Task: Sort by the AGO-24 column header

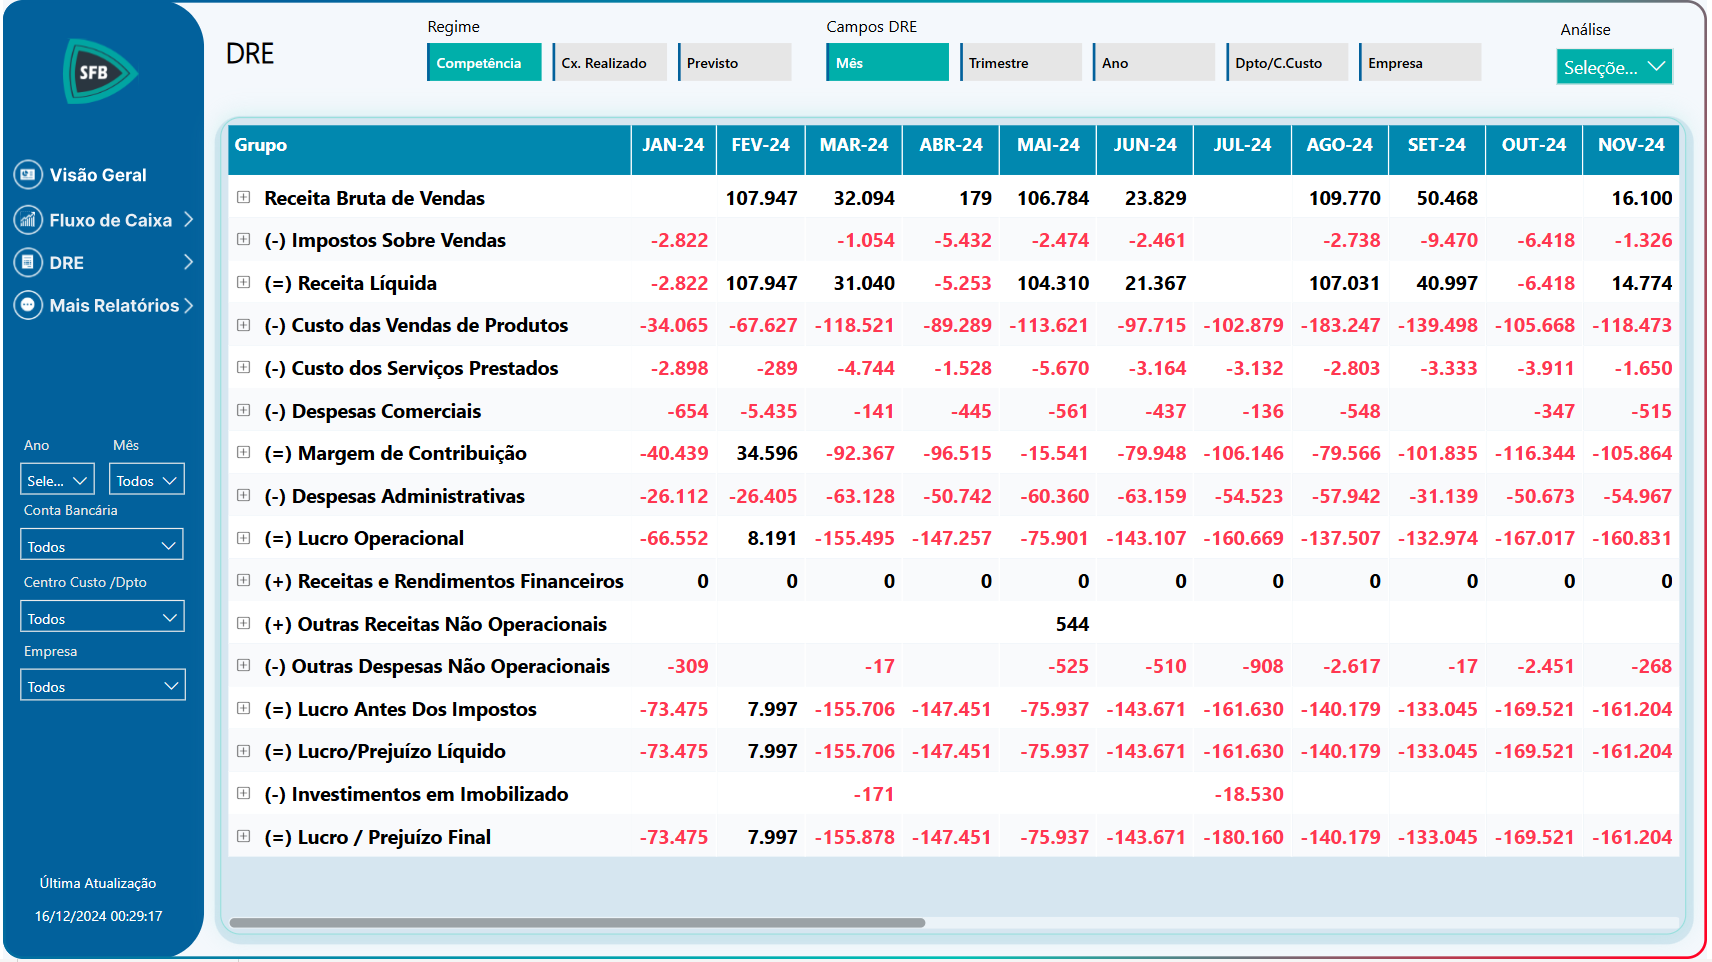Action: pyautogui.click(x=1339, y=150)
